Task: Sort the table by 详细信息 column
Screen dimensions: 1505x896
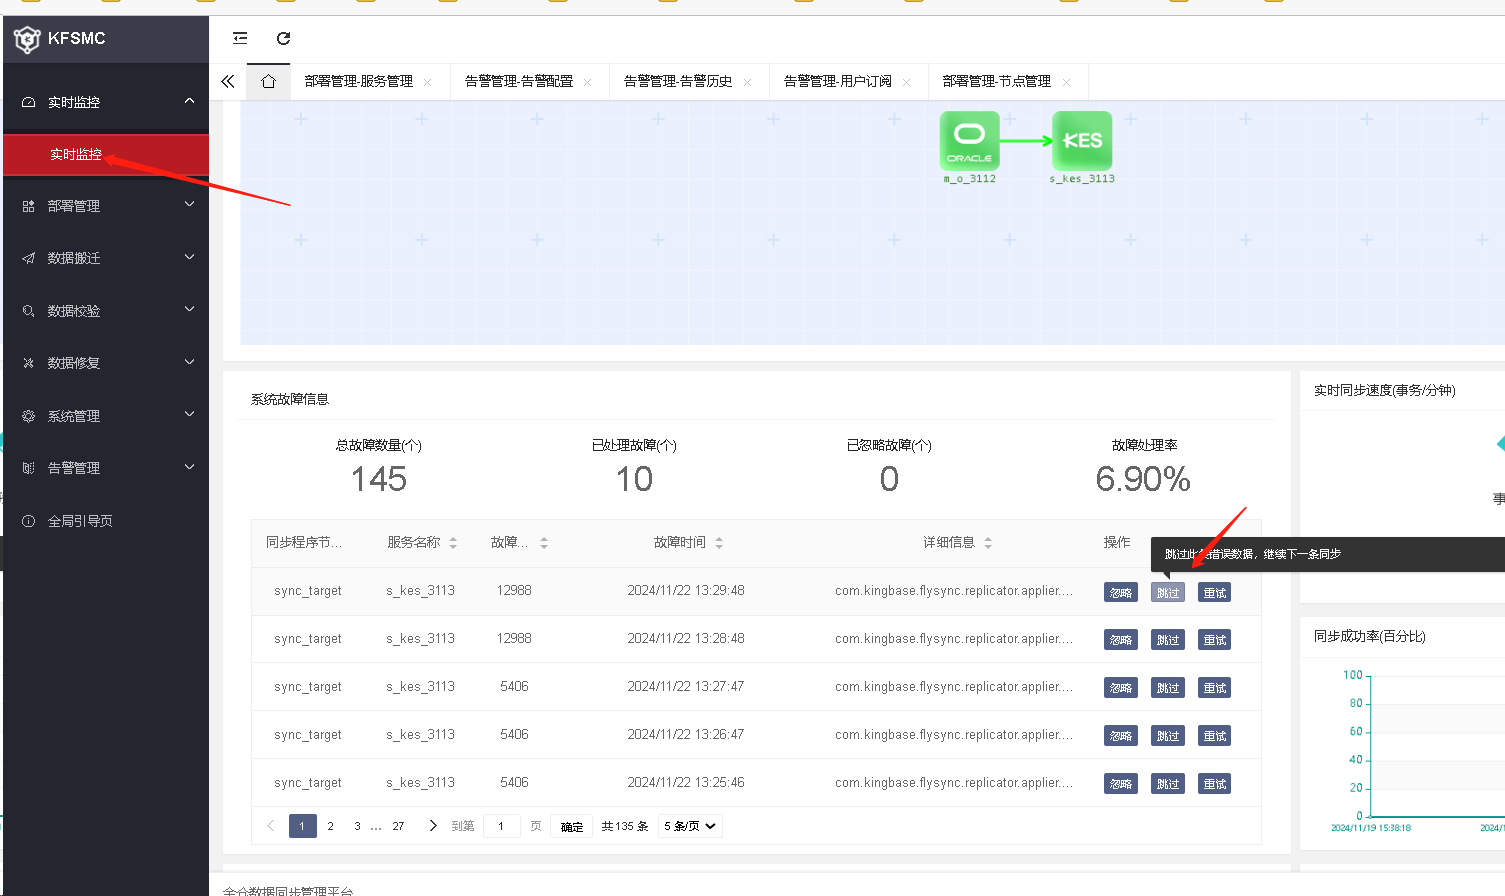Action: coord(988,543)
